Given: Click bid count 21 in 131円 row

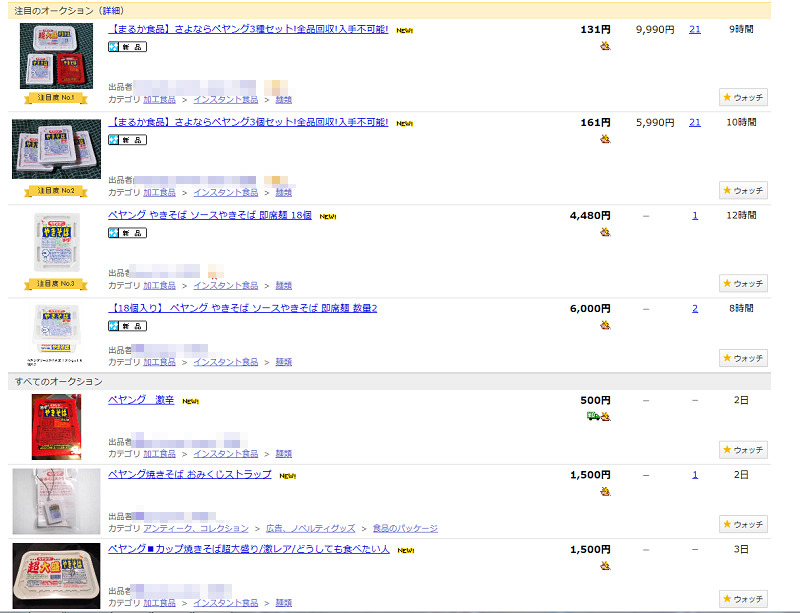Looking at the screenshot, I should [x=695, y=30].
